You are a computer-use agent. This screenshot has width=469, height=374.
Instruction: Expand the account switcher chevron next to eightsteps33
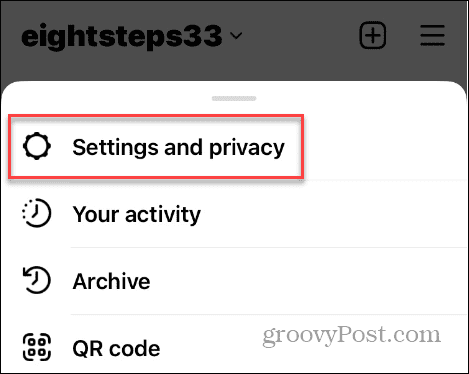tap(236, 36)
